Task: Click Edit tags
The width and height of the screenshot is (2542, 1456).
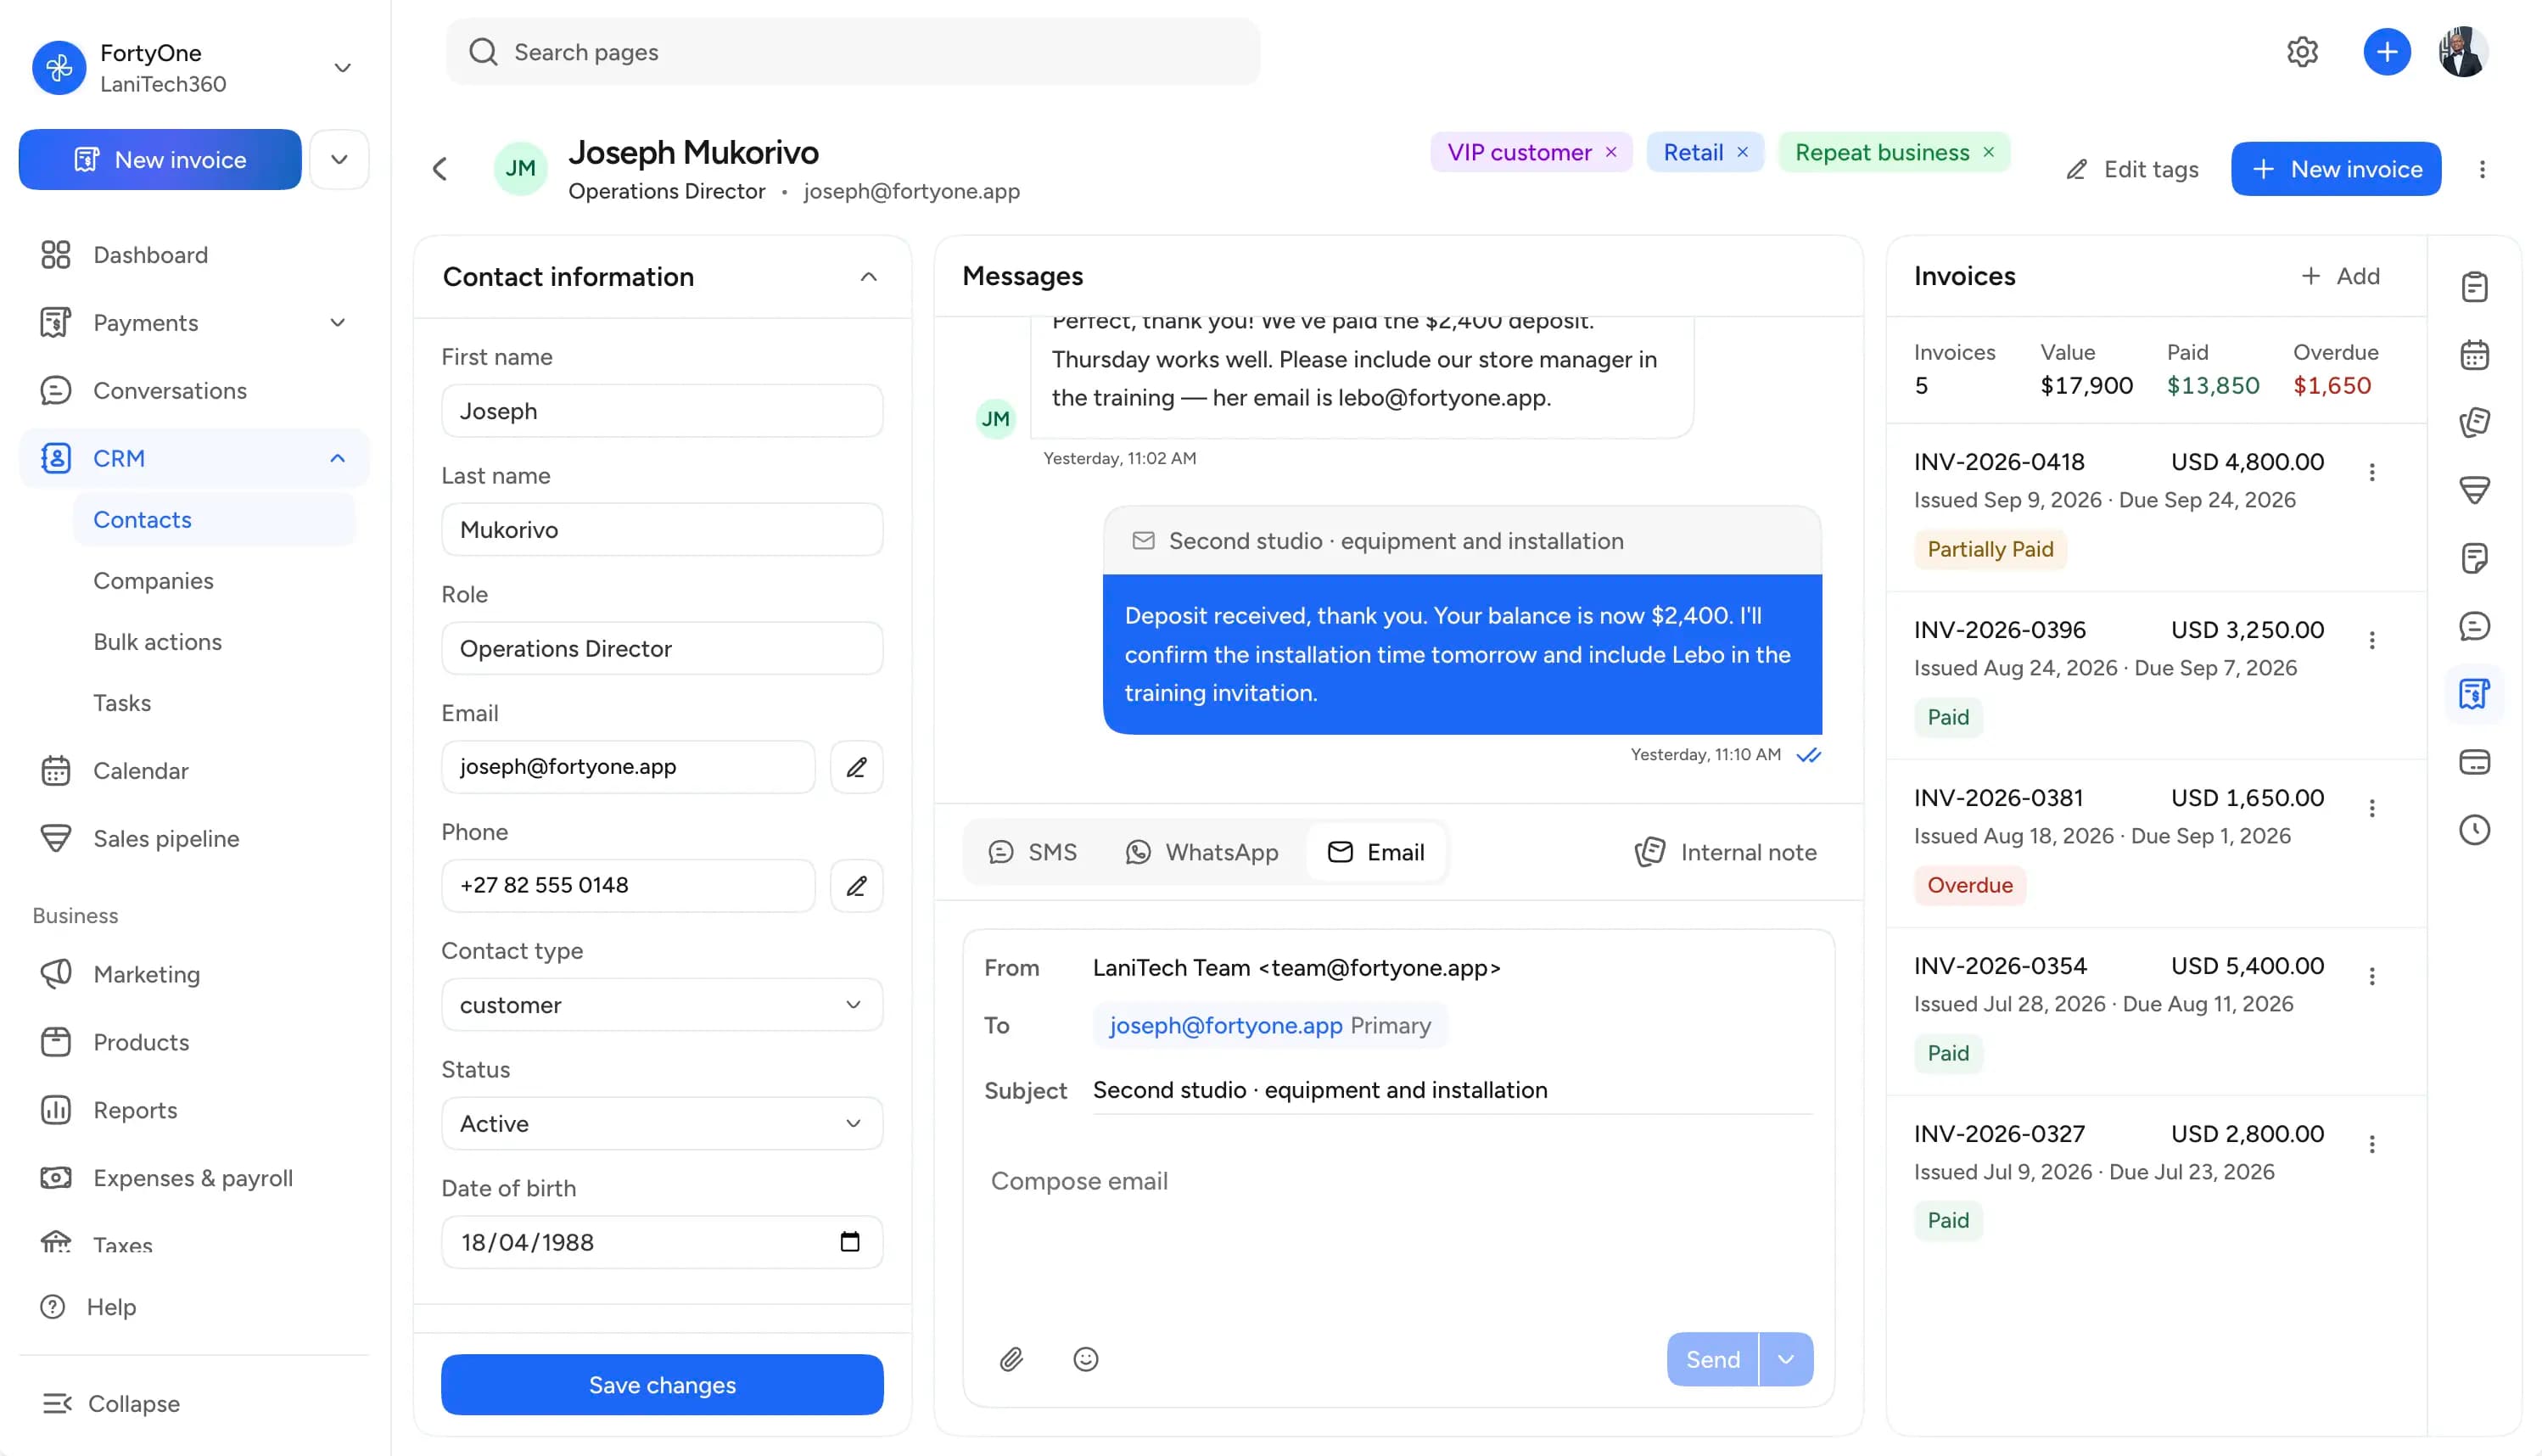Action: [x=2131, y=169]
